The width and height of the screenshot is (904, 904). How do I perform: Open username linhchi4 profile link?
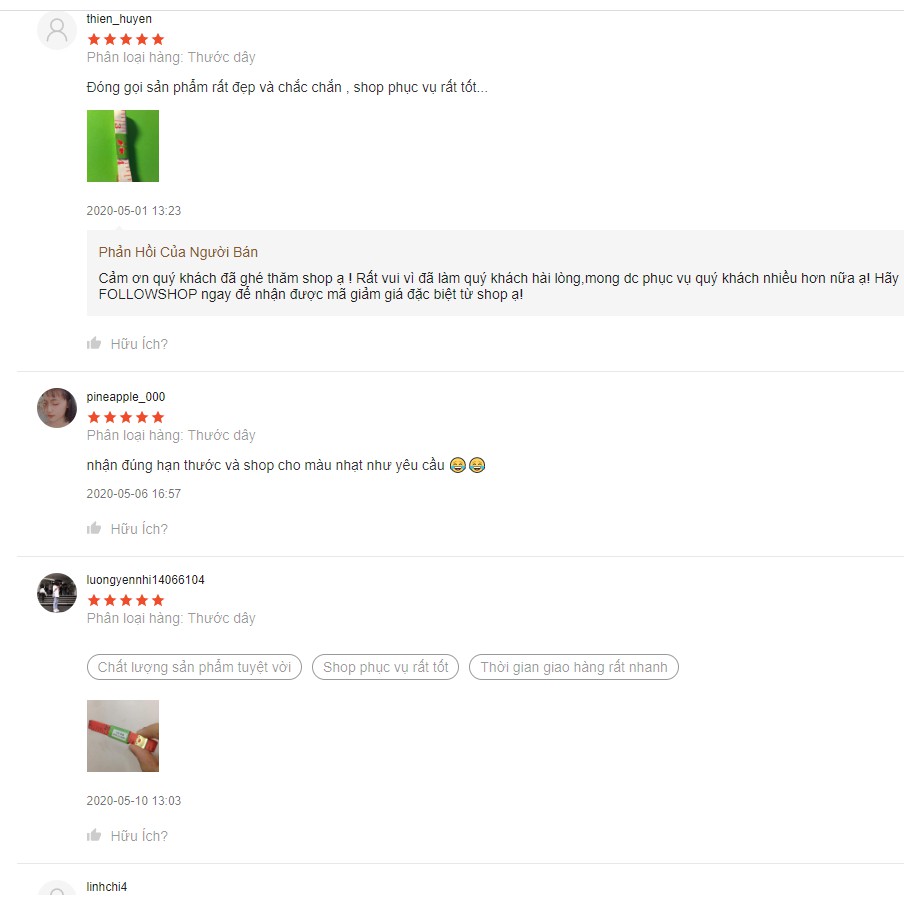pos(107,887)
